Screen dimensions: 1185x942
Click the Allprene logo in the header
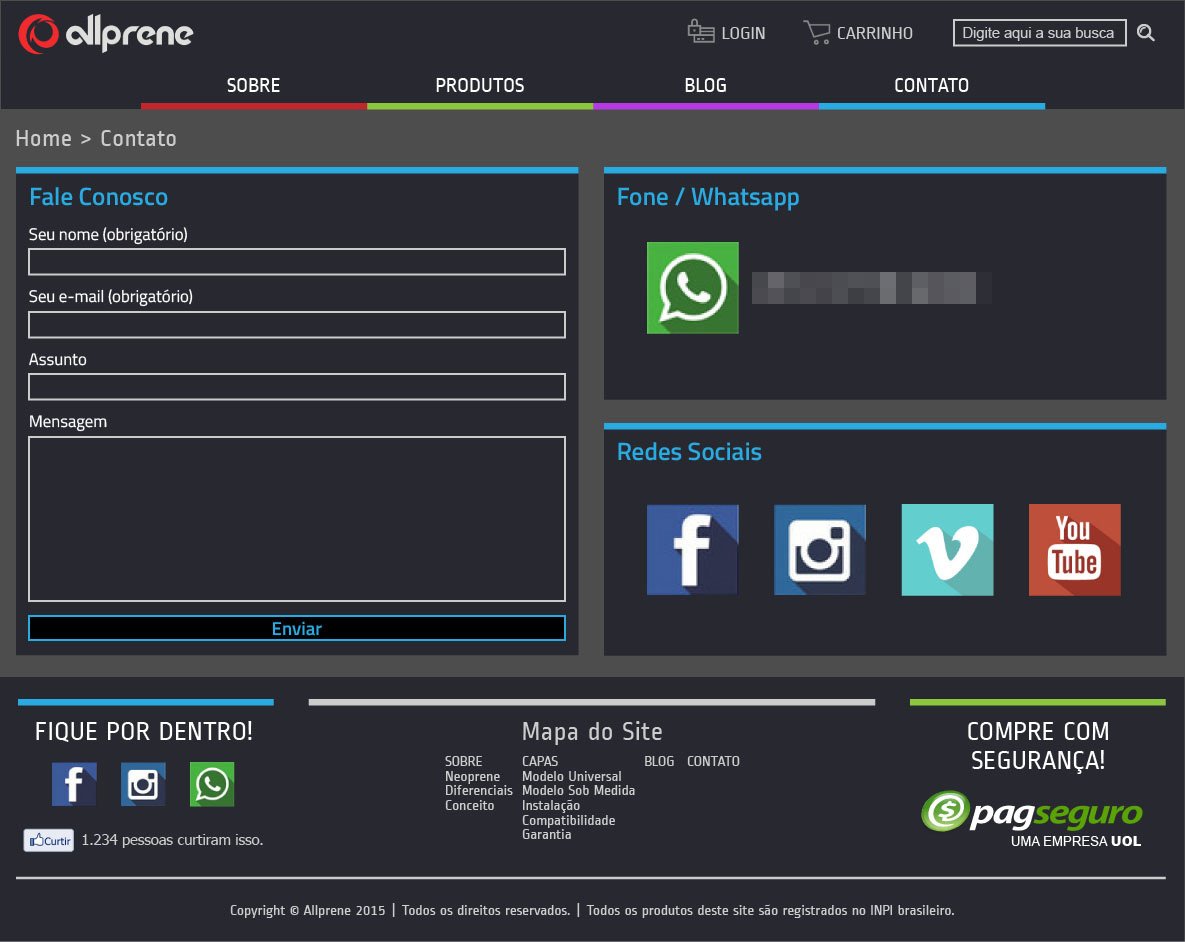click(105, 34)
